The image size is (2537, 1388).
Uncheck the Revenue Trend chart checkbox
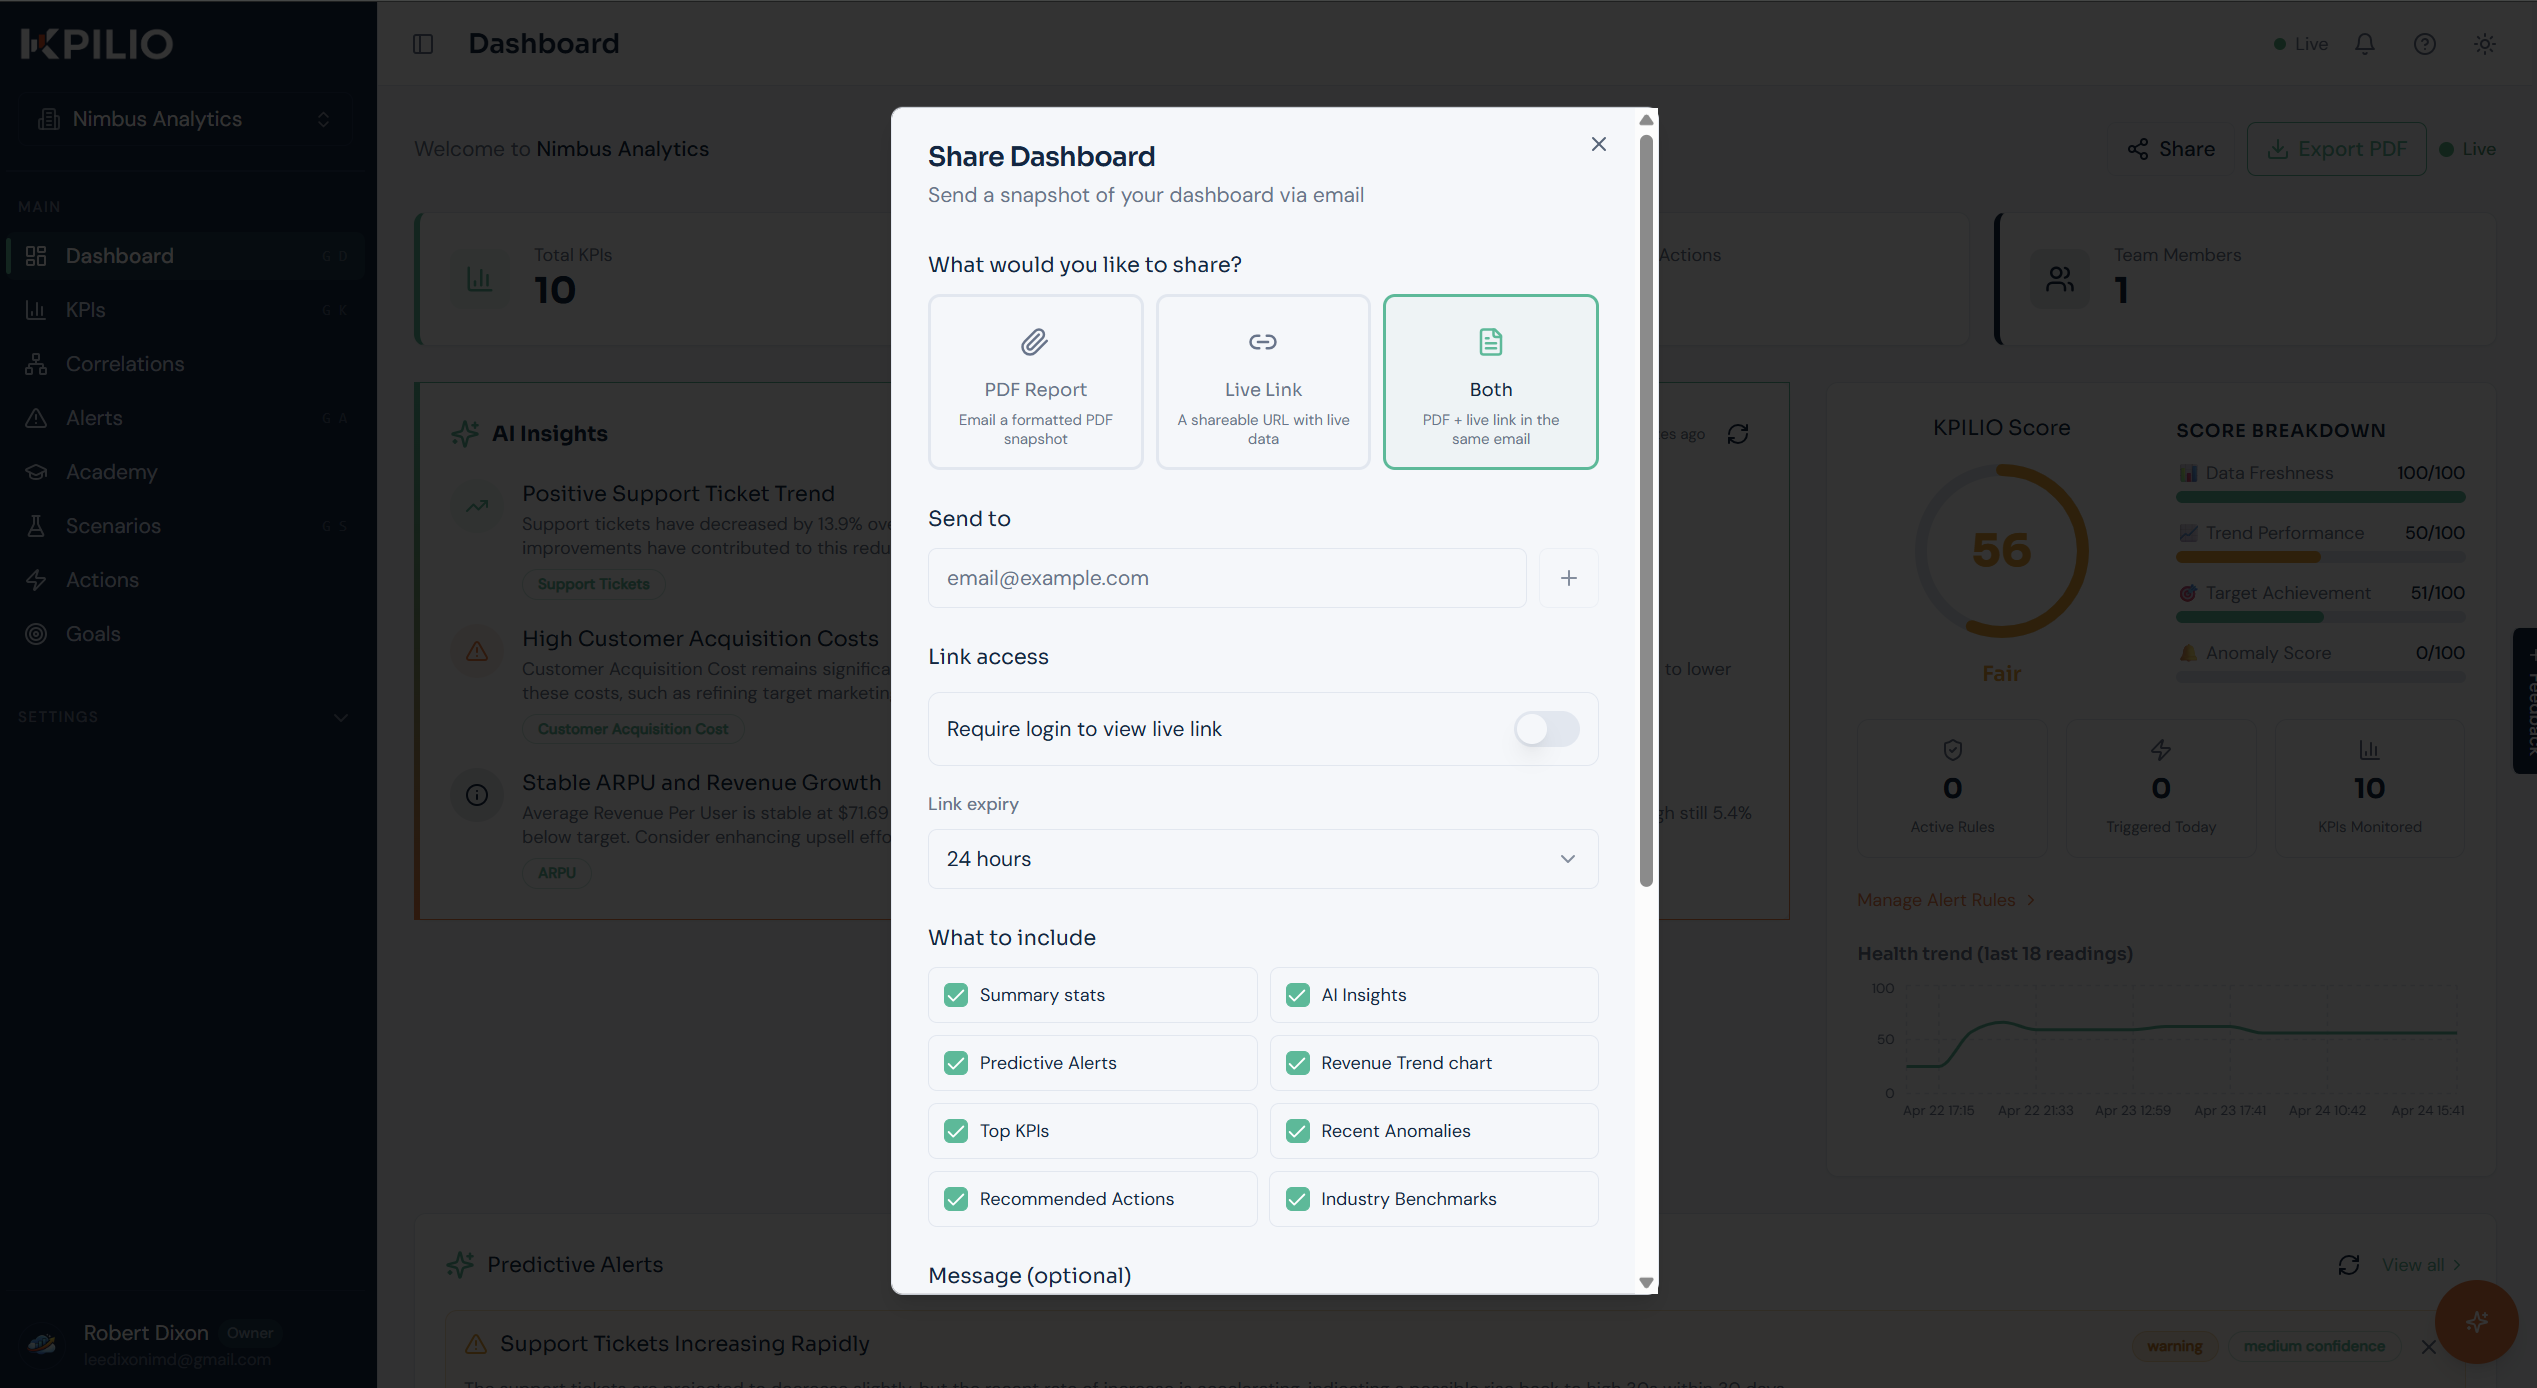[x=1298, y=1063]
